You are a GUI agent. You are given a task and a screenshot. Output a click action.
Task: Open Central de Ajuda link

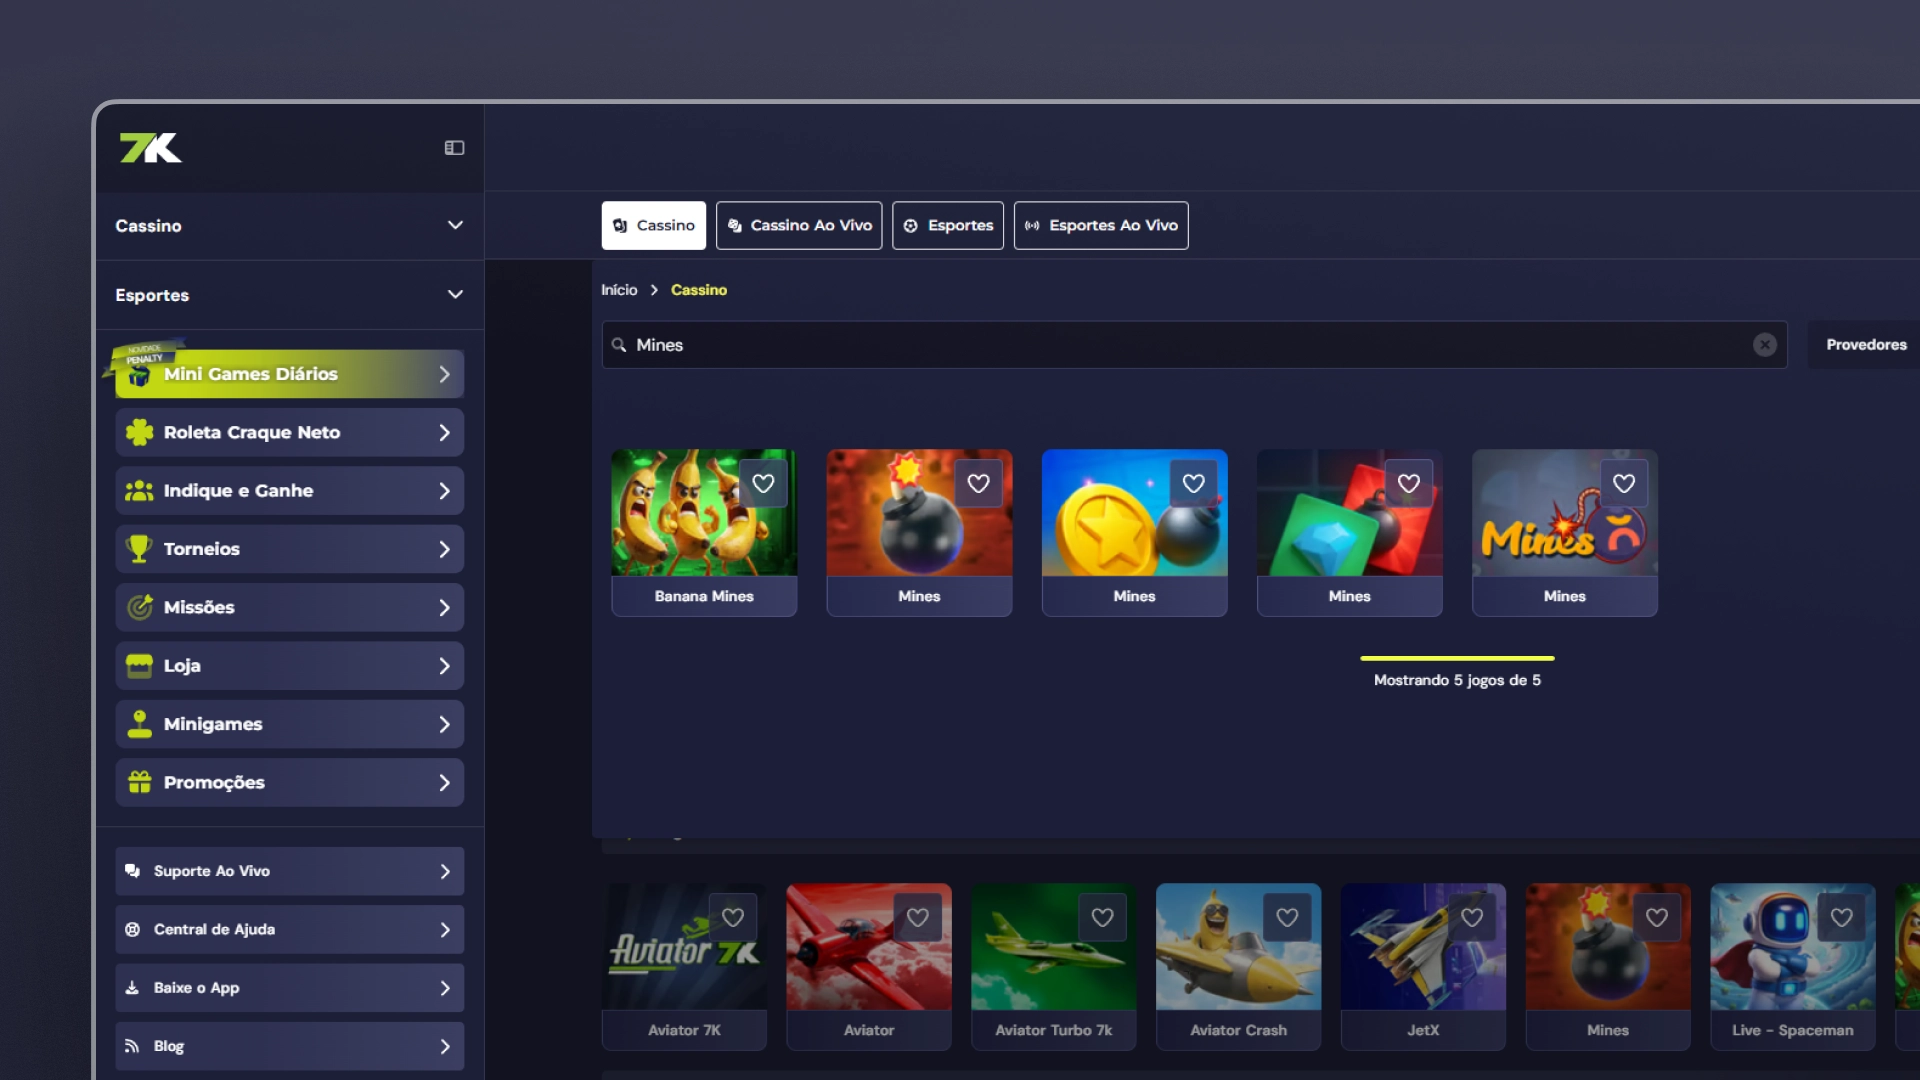tap(290, 930)
